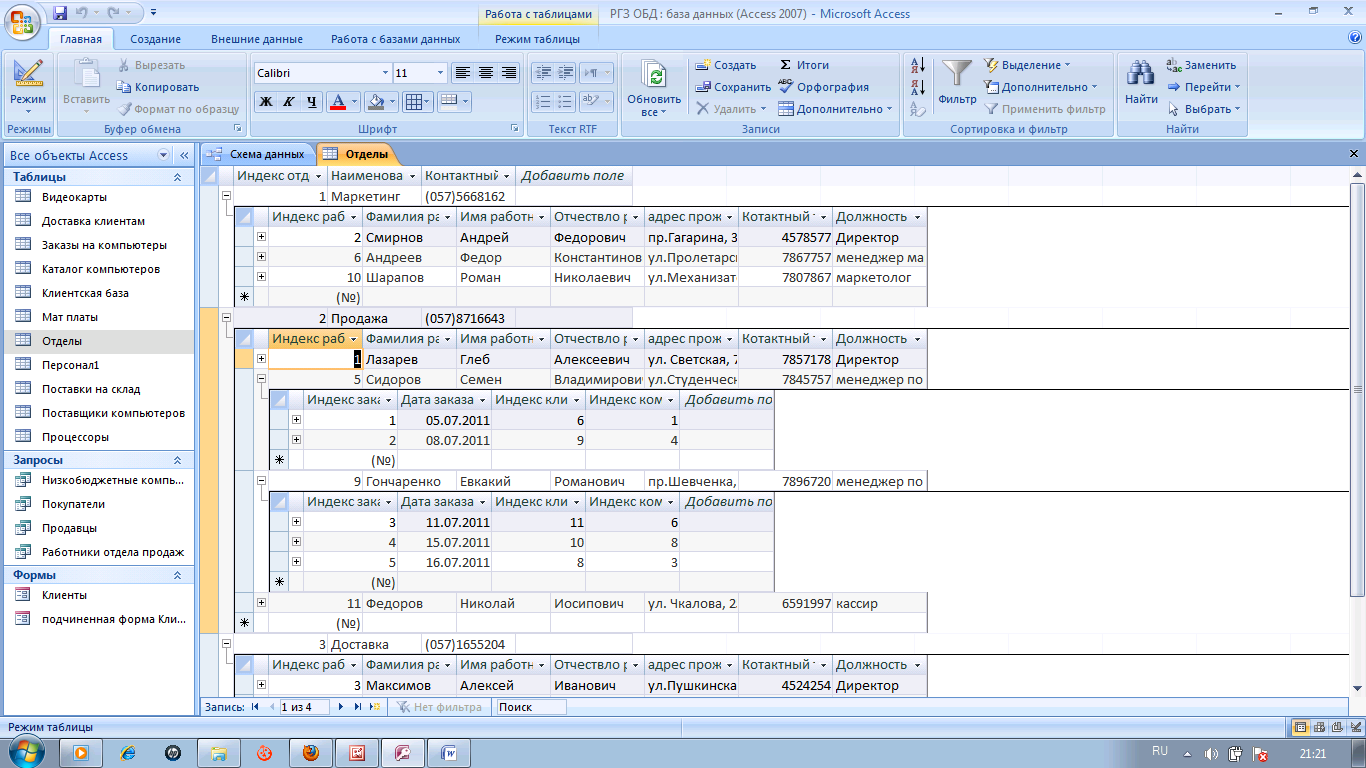Collapse the Запросы group
1366x768 pixels.
coord(177,460)
